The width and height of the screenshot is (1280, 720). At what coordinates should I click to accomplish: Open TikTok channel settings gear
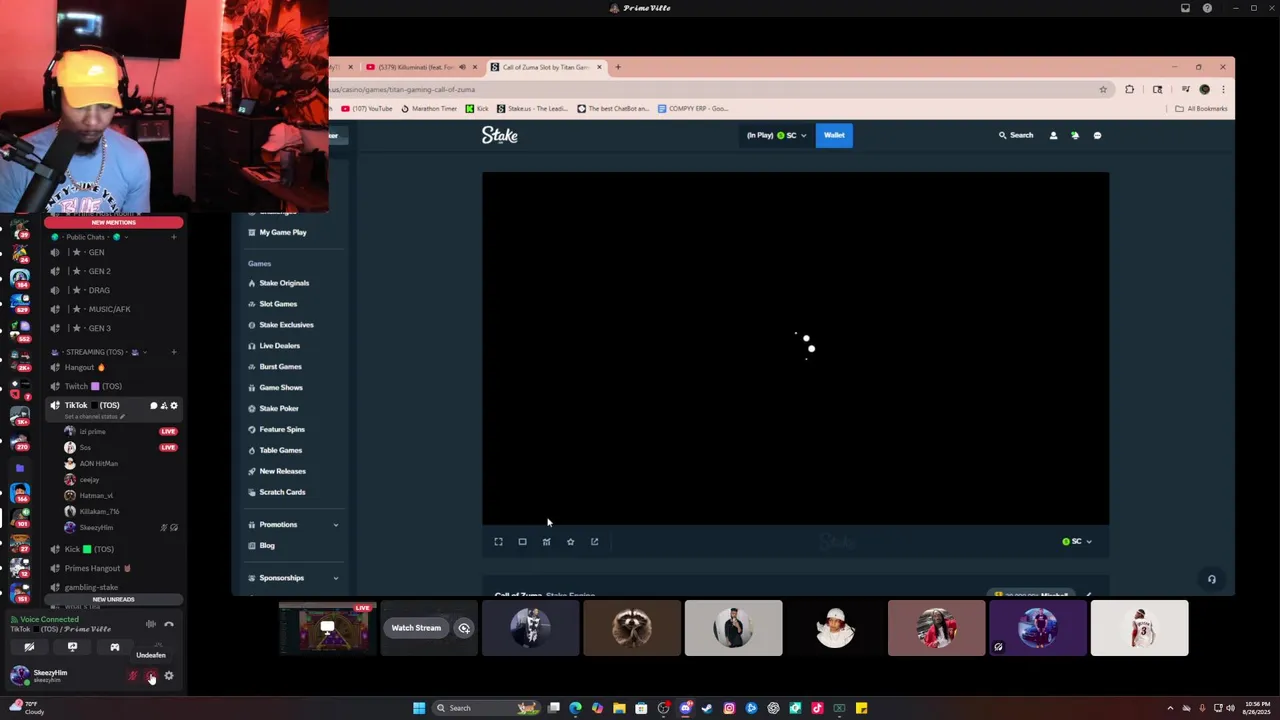174,406
